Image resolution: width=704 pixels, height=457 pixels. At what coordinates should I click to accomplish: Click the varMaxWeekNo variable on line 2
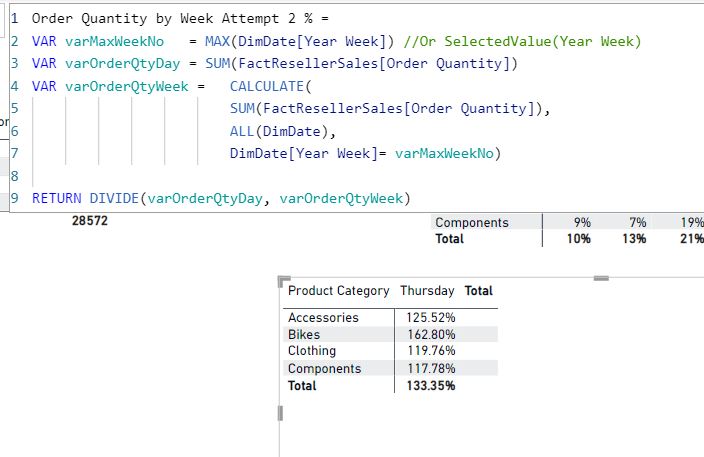click(x=114, y=41)
